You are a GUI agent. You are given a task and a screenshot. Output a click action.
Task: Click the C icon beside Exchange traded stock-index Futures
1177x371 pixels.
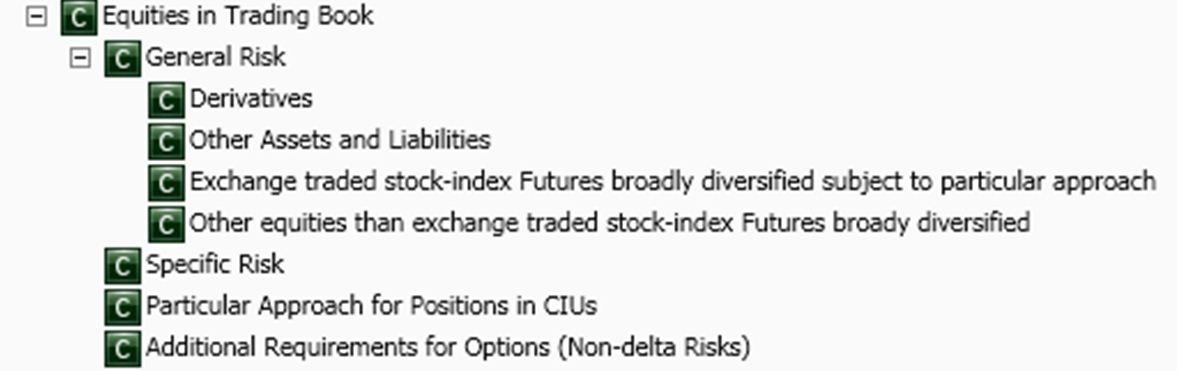[x=167, y=182]
